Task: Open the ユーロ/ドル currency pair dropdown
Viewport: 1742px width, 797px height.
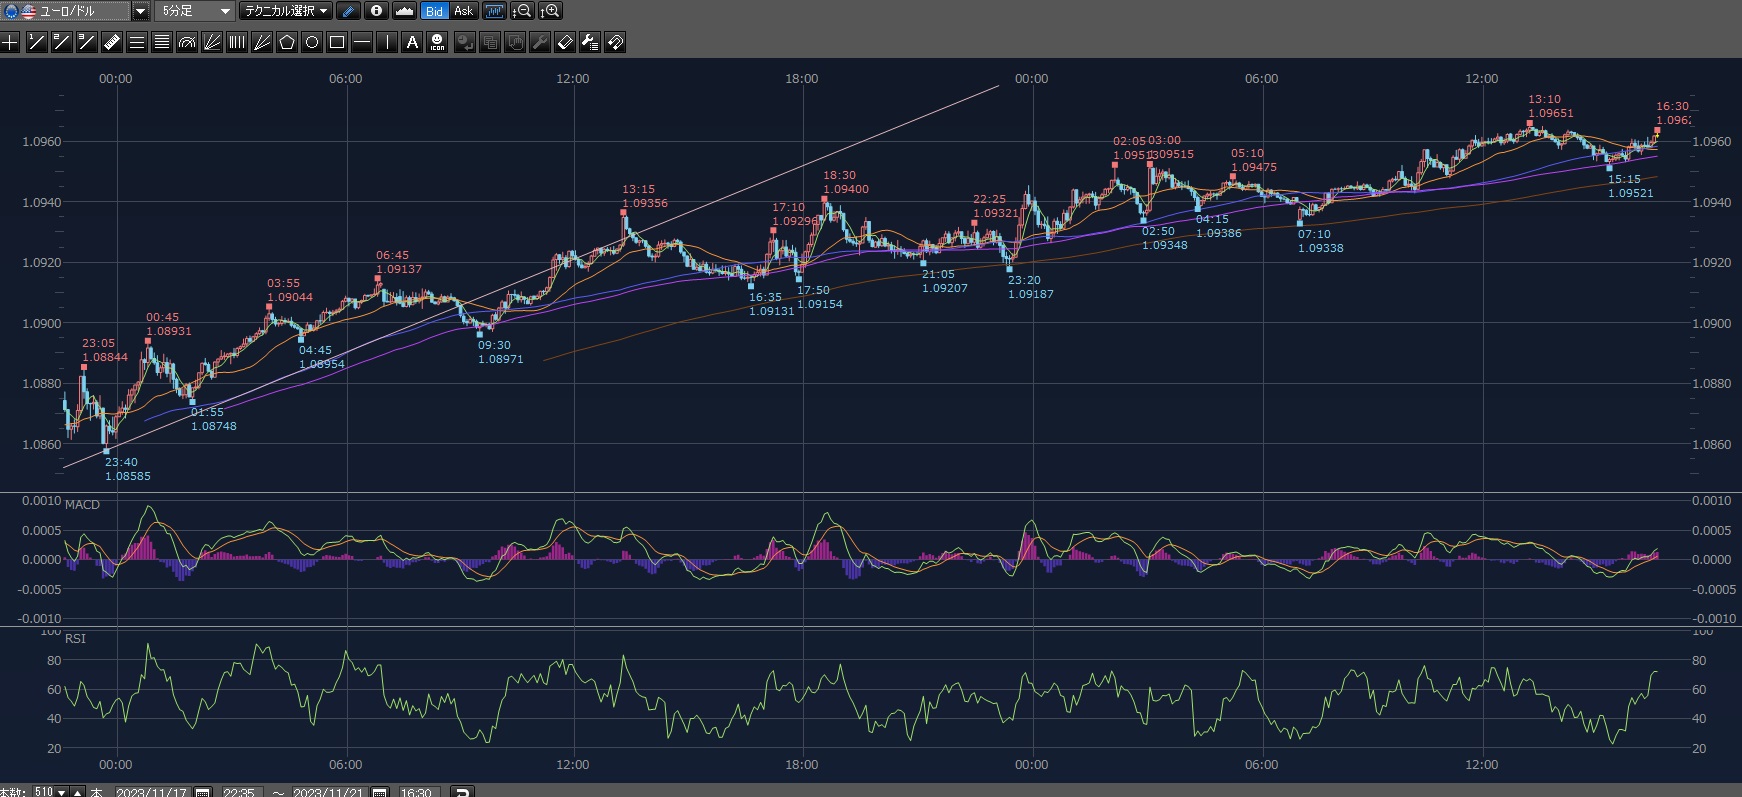Action: (140, 11)
